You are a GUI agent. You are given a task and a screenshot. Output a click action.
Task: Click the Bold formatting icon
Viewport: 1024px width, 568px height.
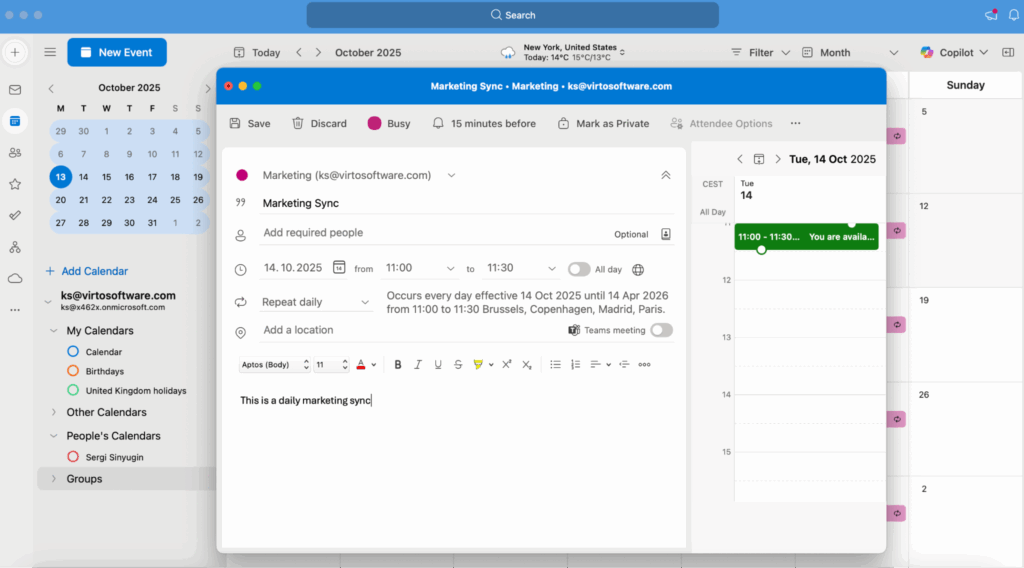398,364
